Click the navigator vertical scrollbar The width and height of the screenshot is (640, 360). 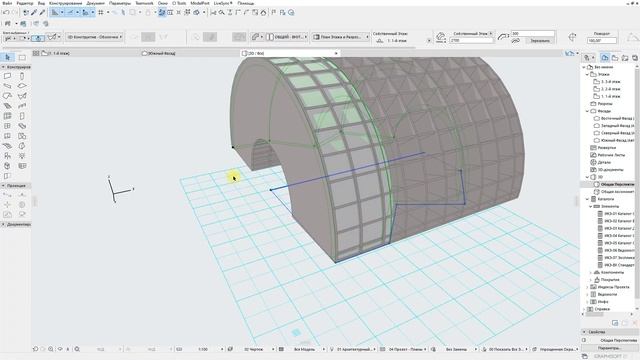pos(638,184)
